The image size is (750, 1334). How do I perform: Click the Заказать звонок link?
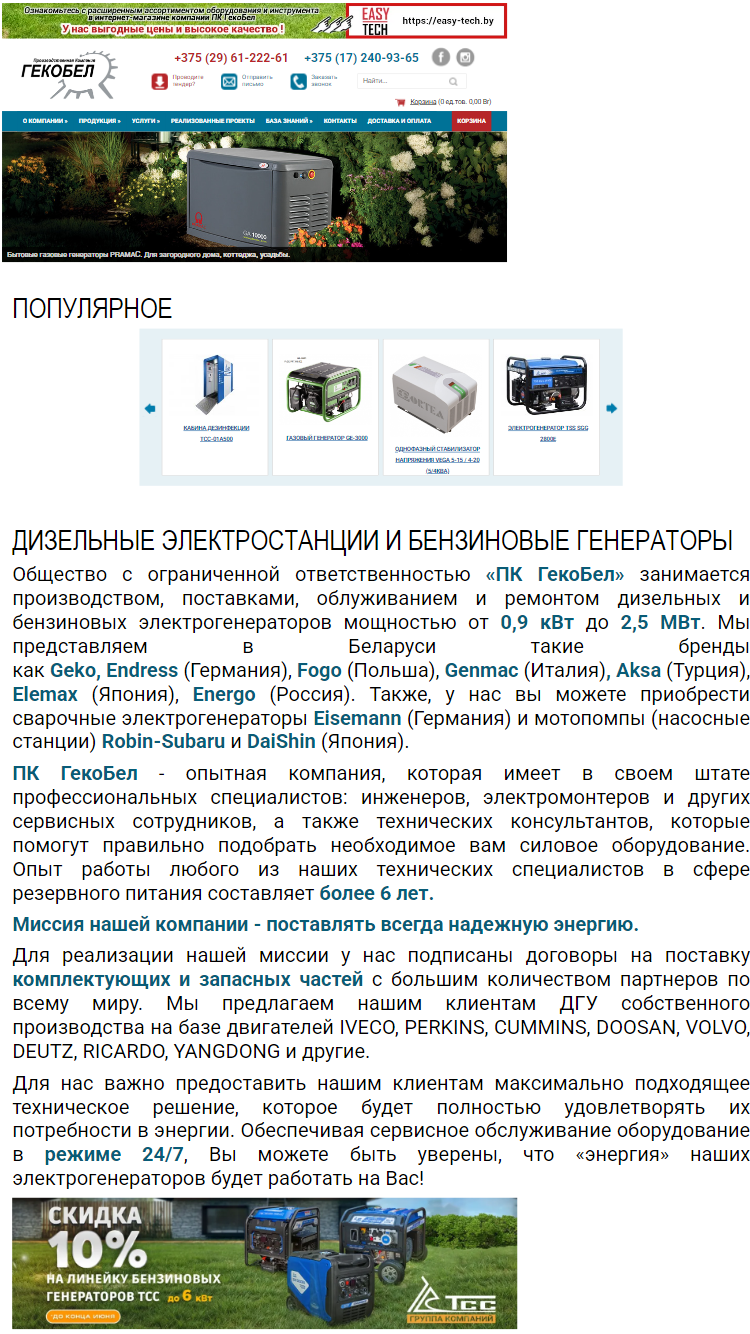tap(325, 80)
